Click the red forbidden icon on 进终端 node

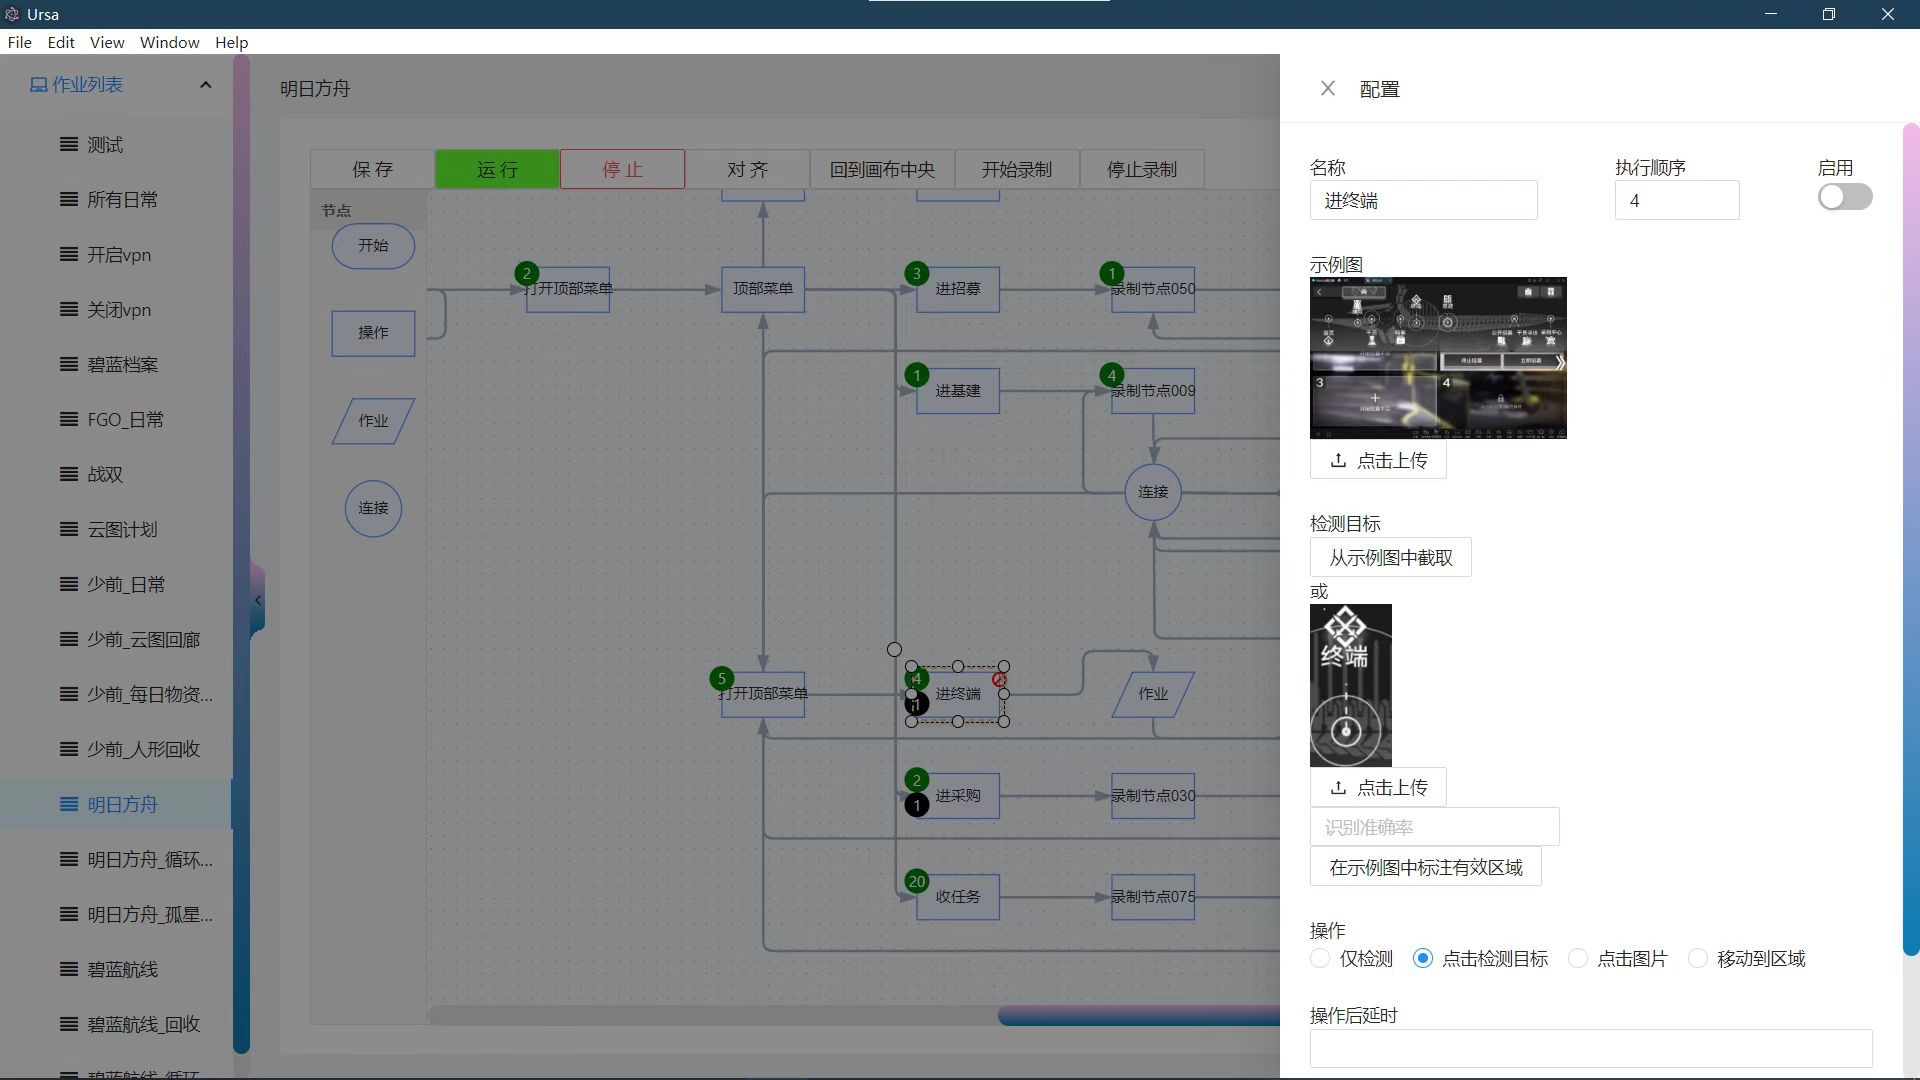[998, 679]
